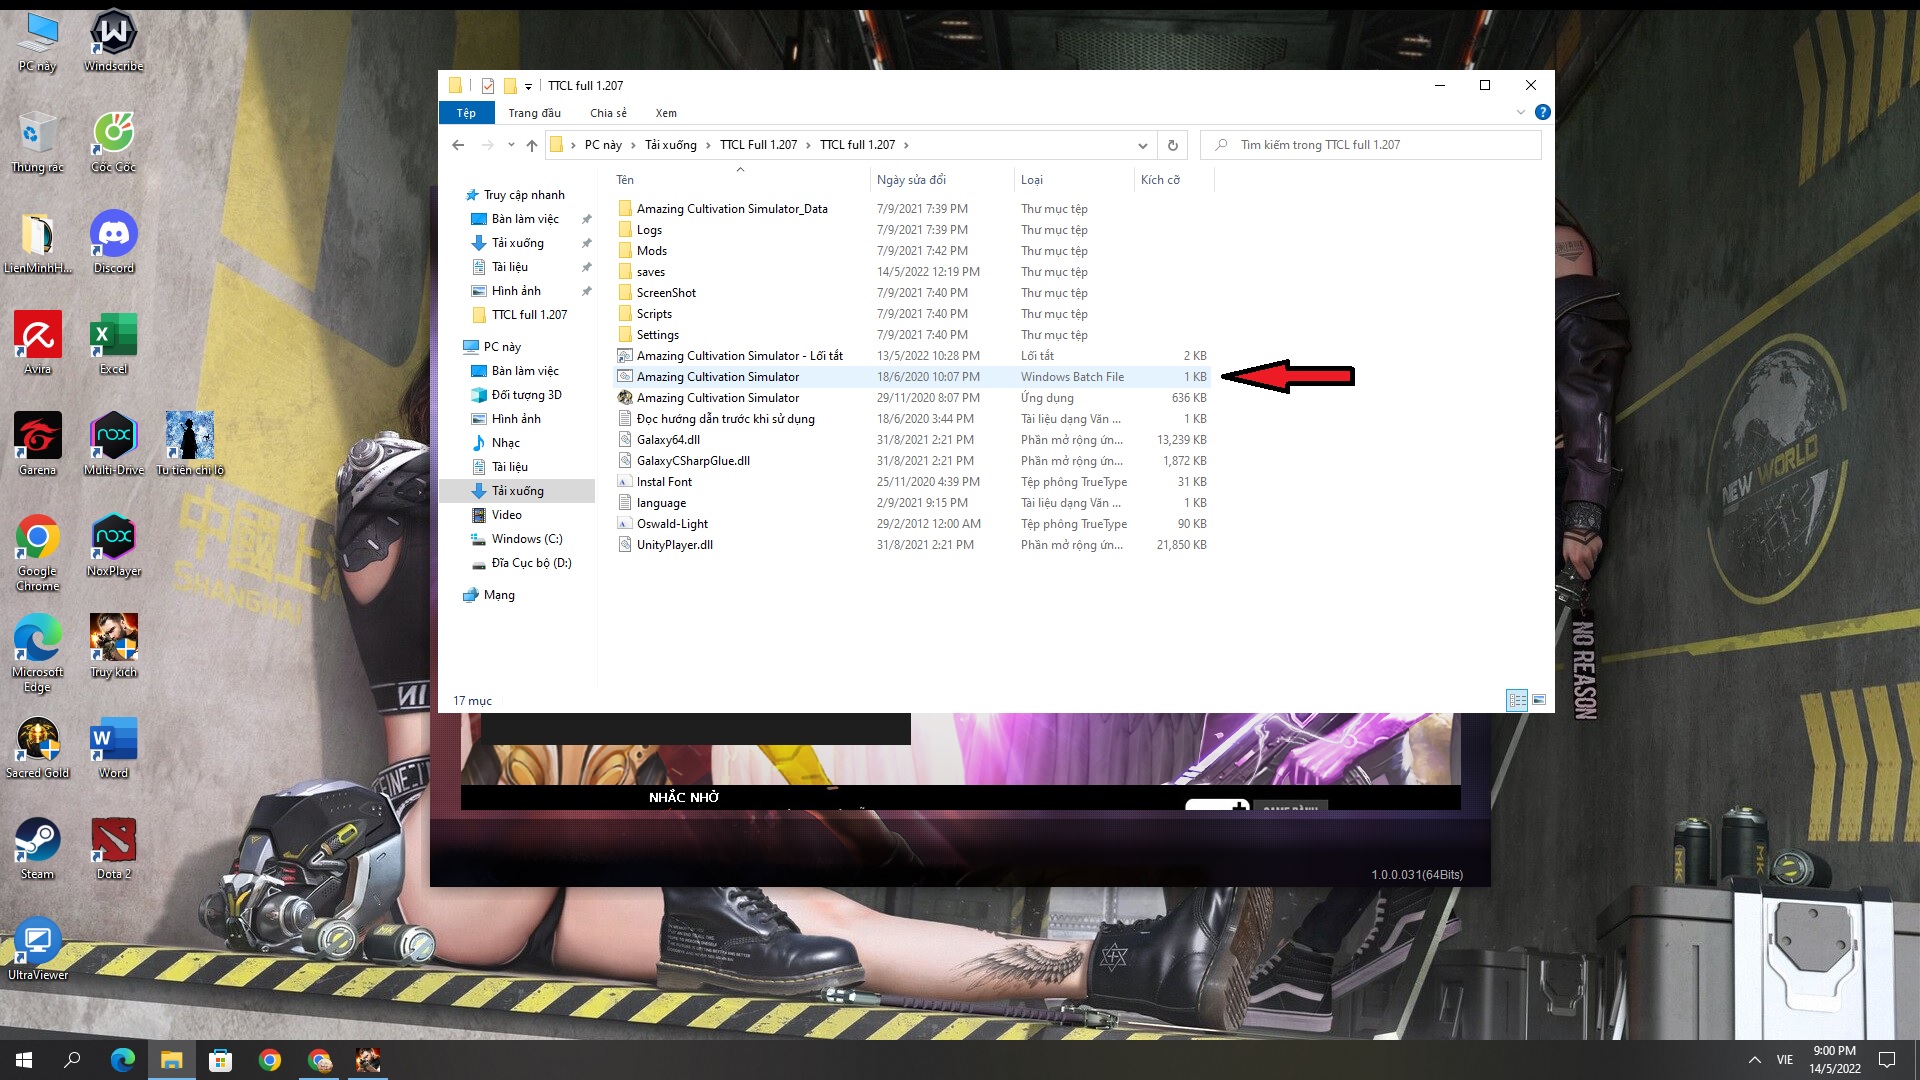1920x1080 pixels.
Task: Sort files by the Ngày sửa đổi column
Action: click(911, 180)
